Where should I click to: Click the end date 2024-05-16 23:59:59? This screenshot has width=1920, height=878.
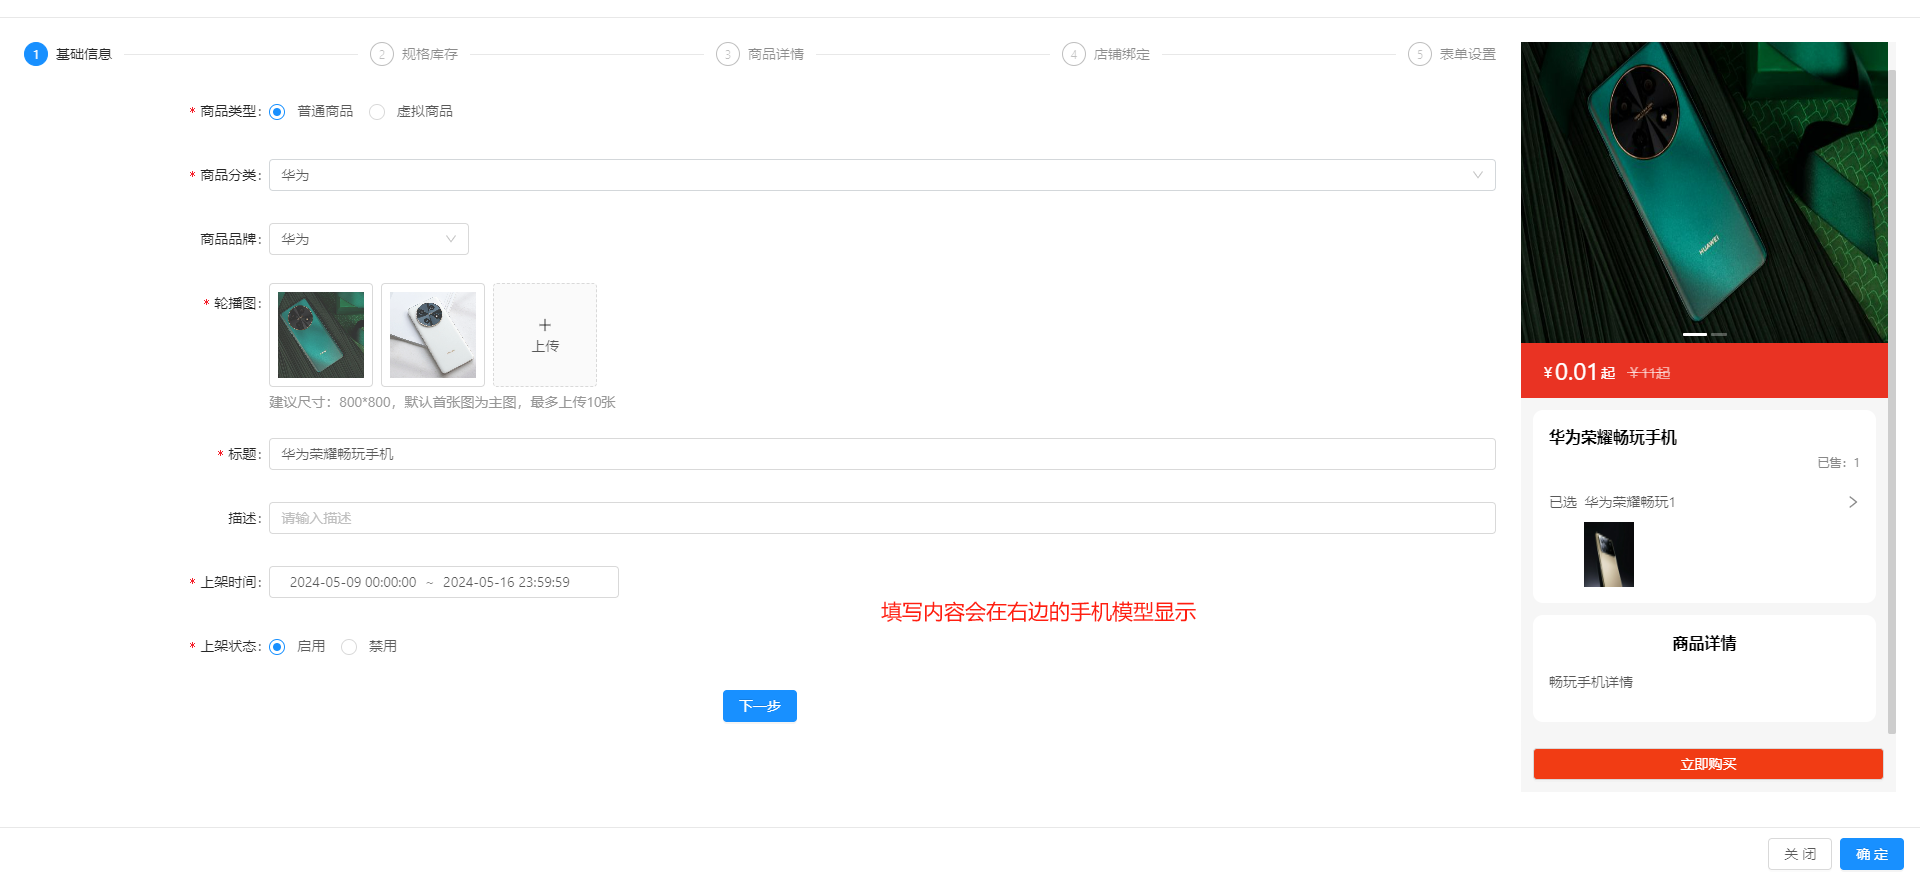506,582
